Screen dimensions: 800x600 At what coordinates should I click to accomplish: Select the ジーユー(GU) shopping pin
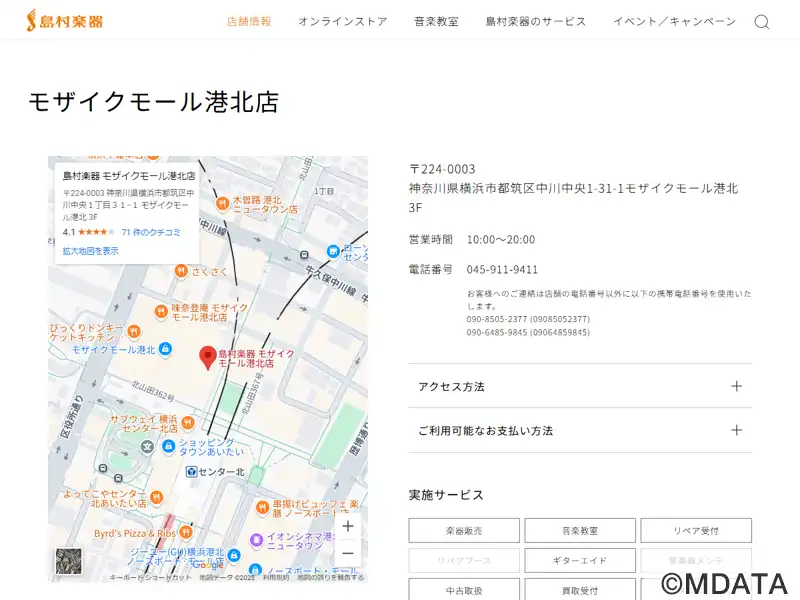pyautogui.click(x=234, y=555)
